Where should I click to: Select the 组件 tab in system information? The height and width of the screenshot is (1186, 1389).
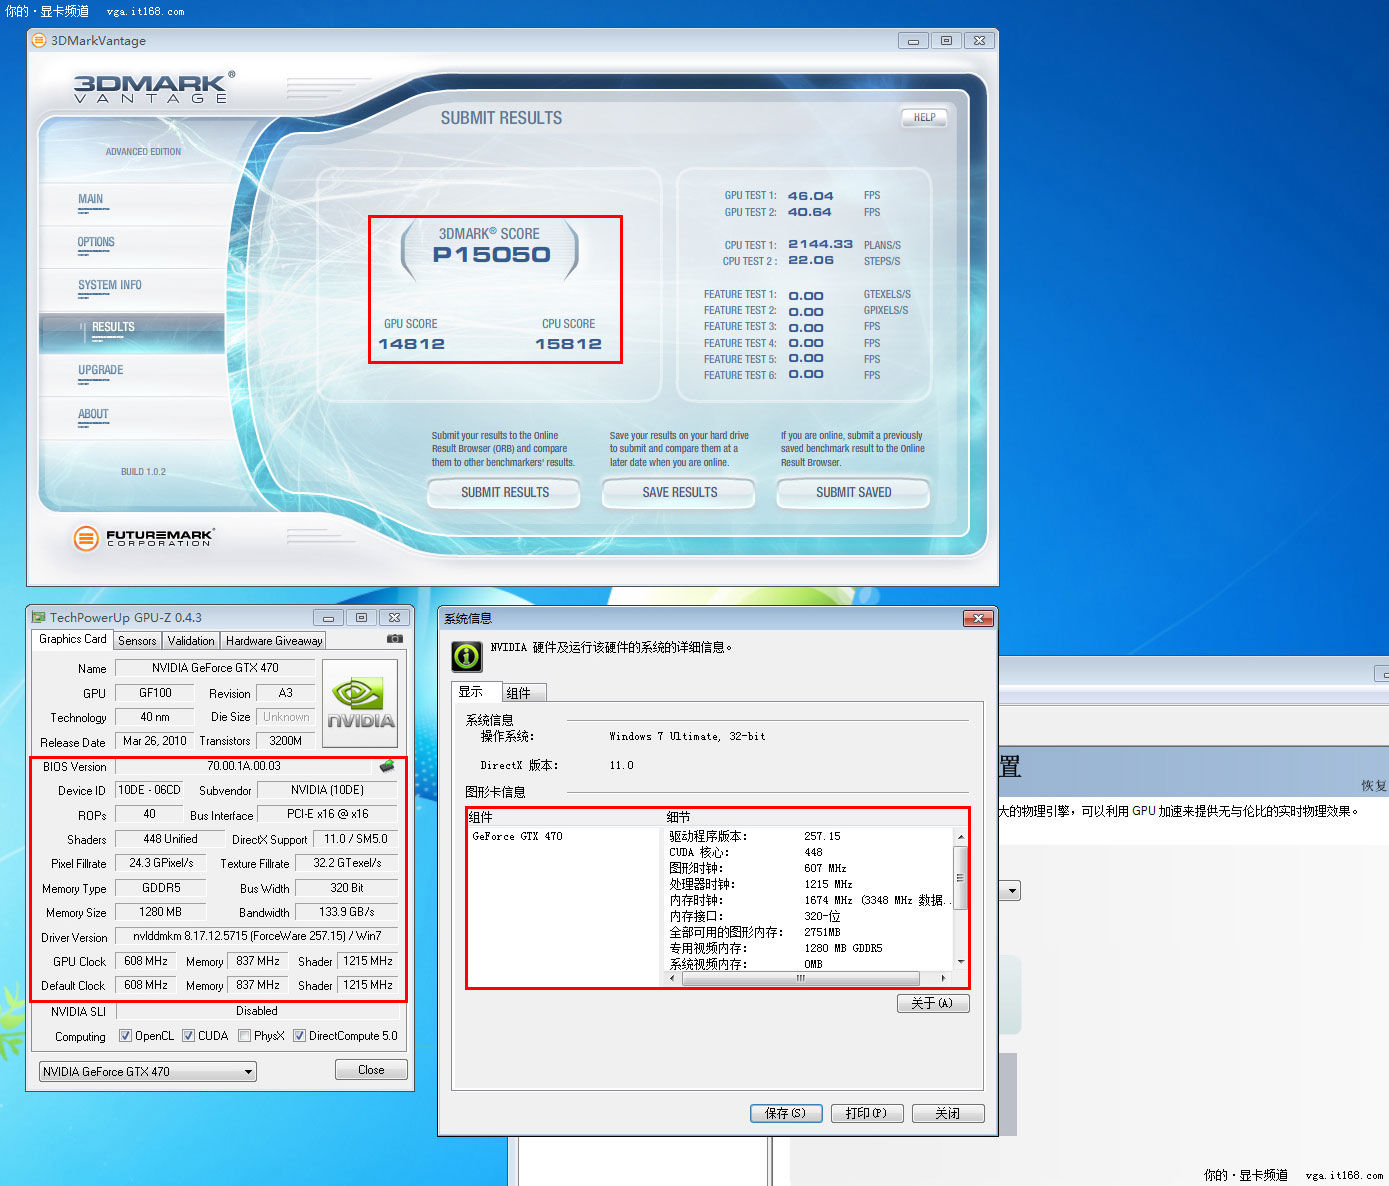click(x=522, y=693)
